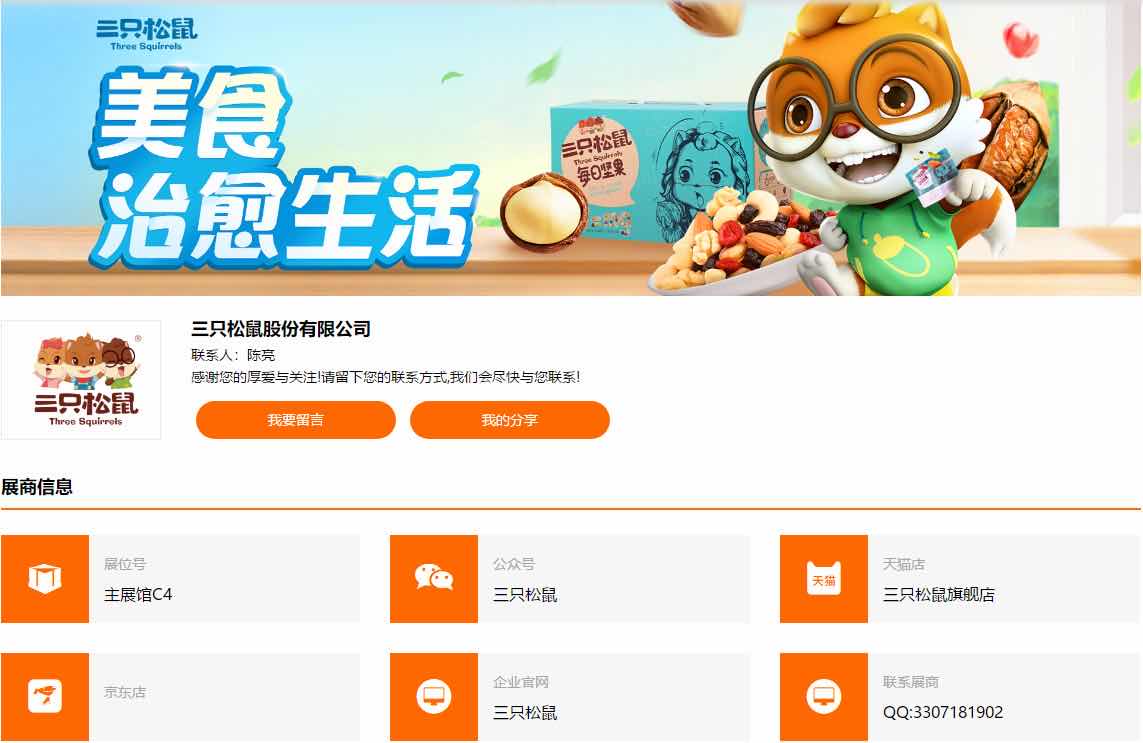This screenshot has height=743, width=1143.
Task: Click the 展商信息 section heading
Action: tap(36, 487)
